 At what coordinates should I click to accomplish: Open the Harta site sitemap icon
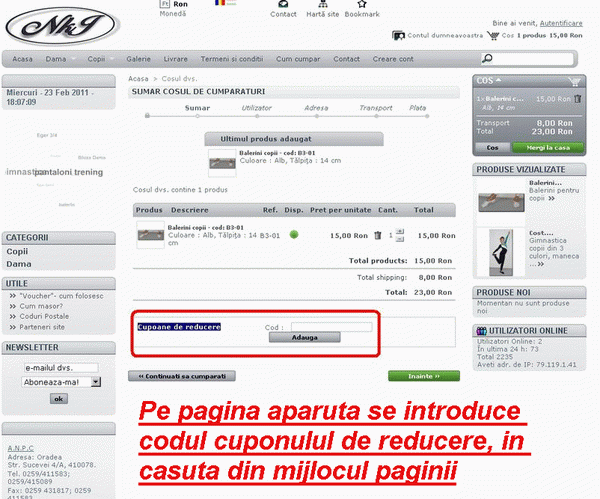point(323,4)
